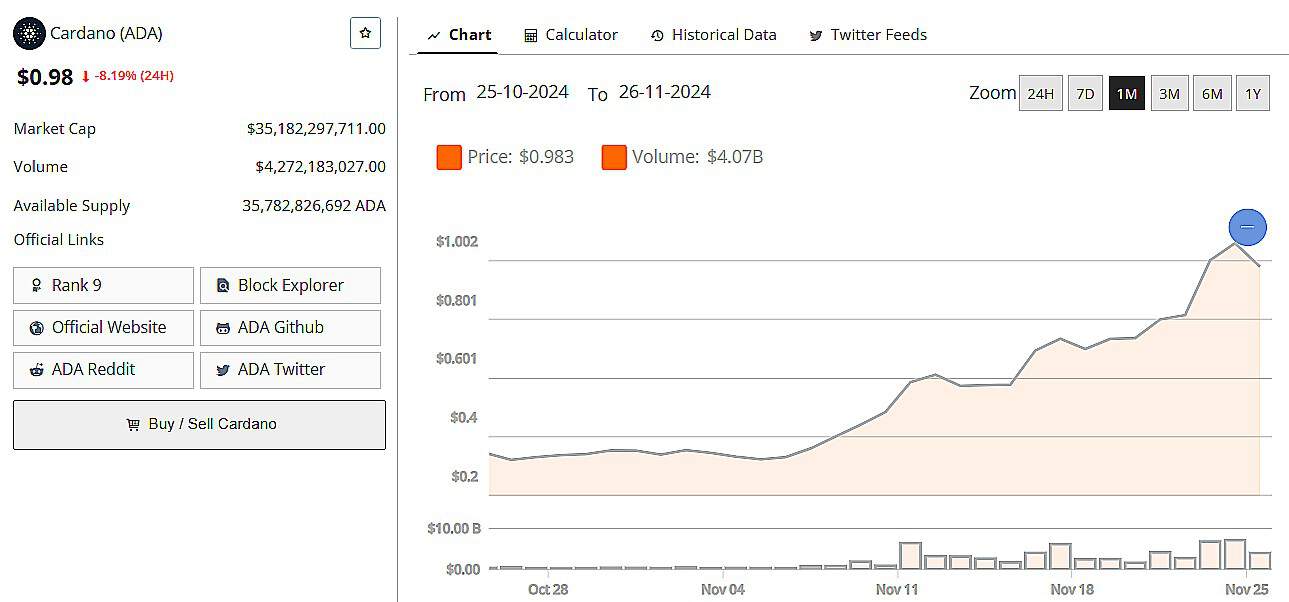Click the Block Explorer search icon
The width and height of the screenshot is (1289, 602).
pos(222,286)
